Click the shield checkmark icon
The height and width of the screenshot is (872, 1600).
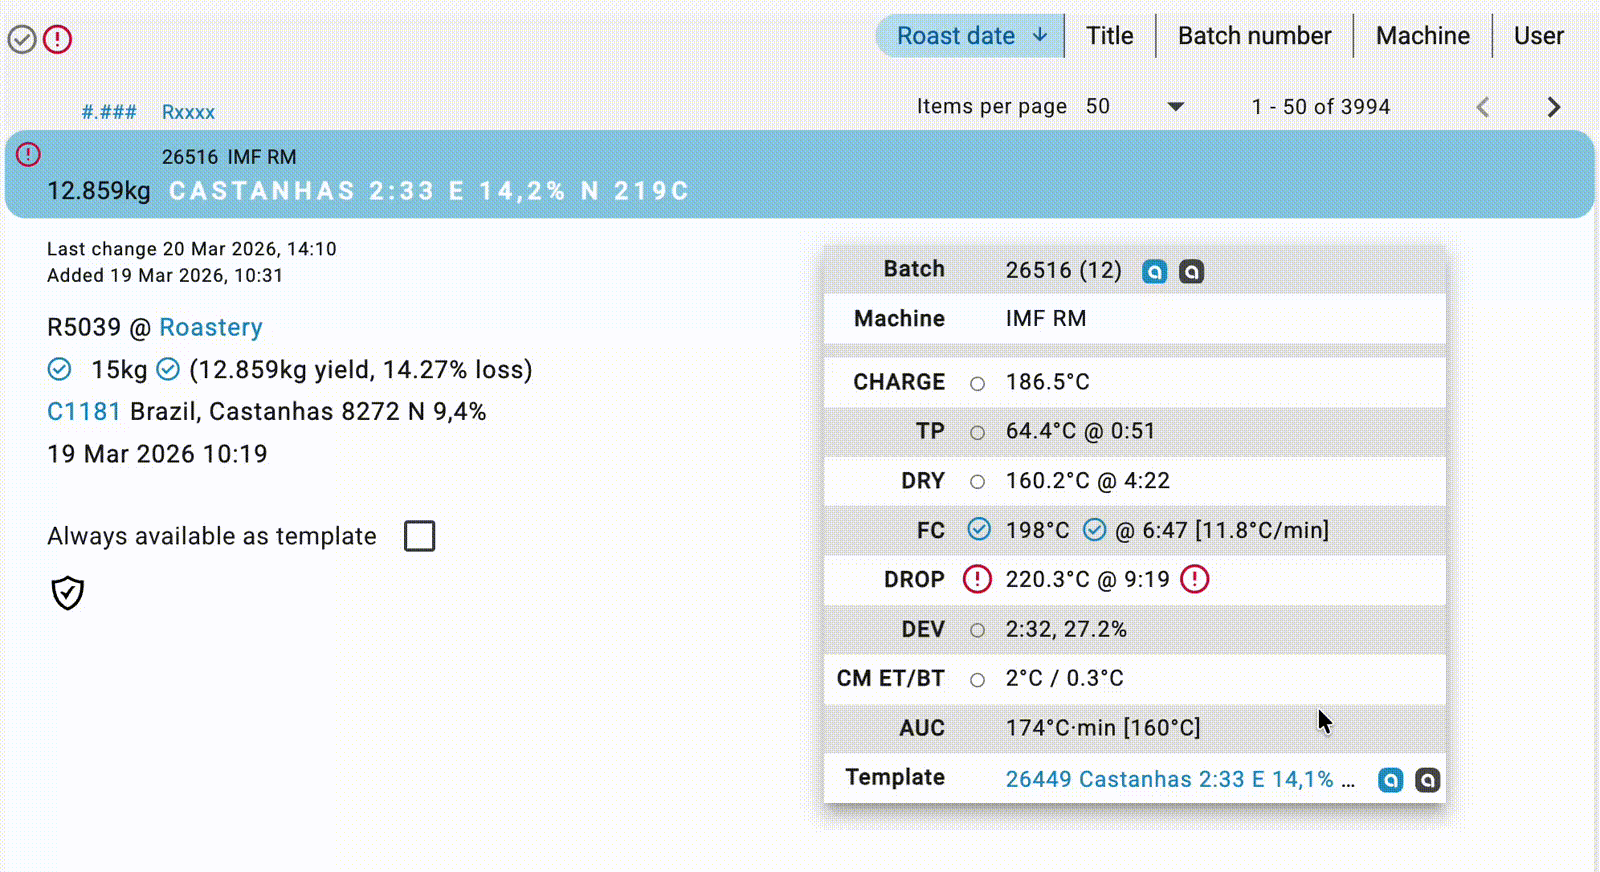coord(67,593)
